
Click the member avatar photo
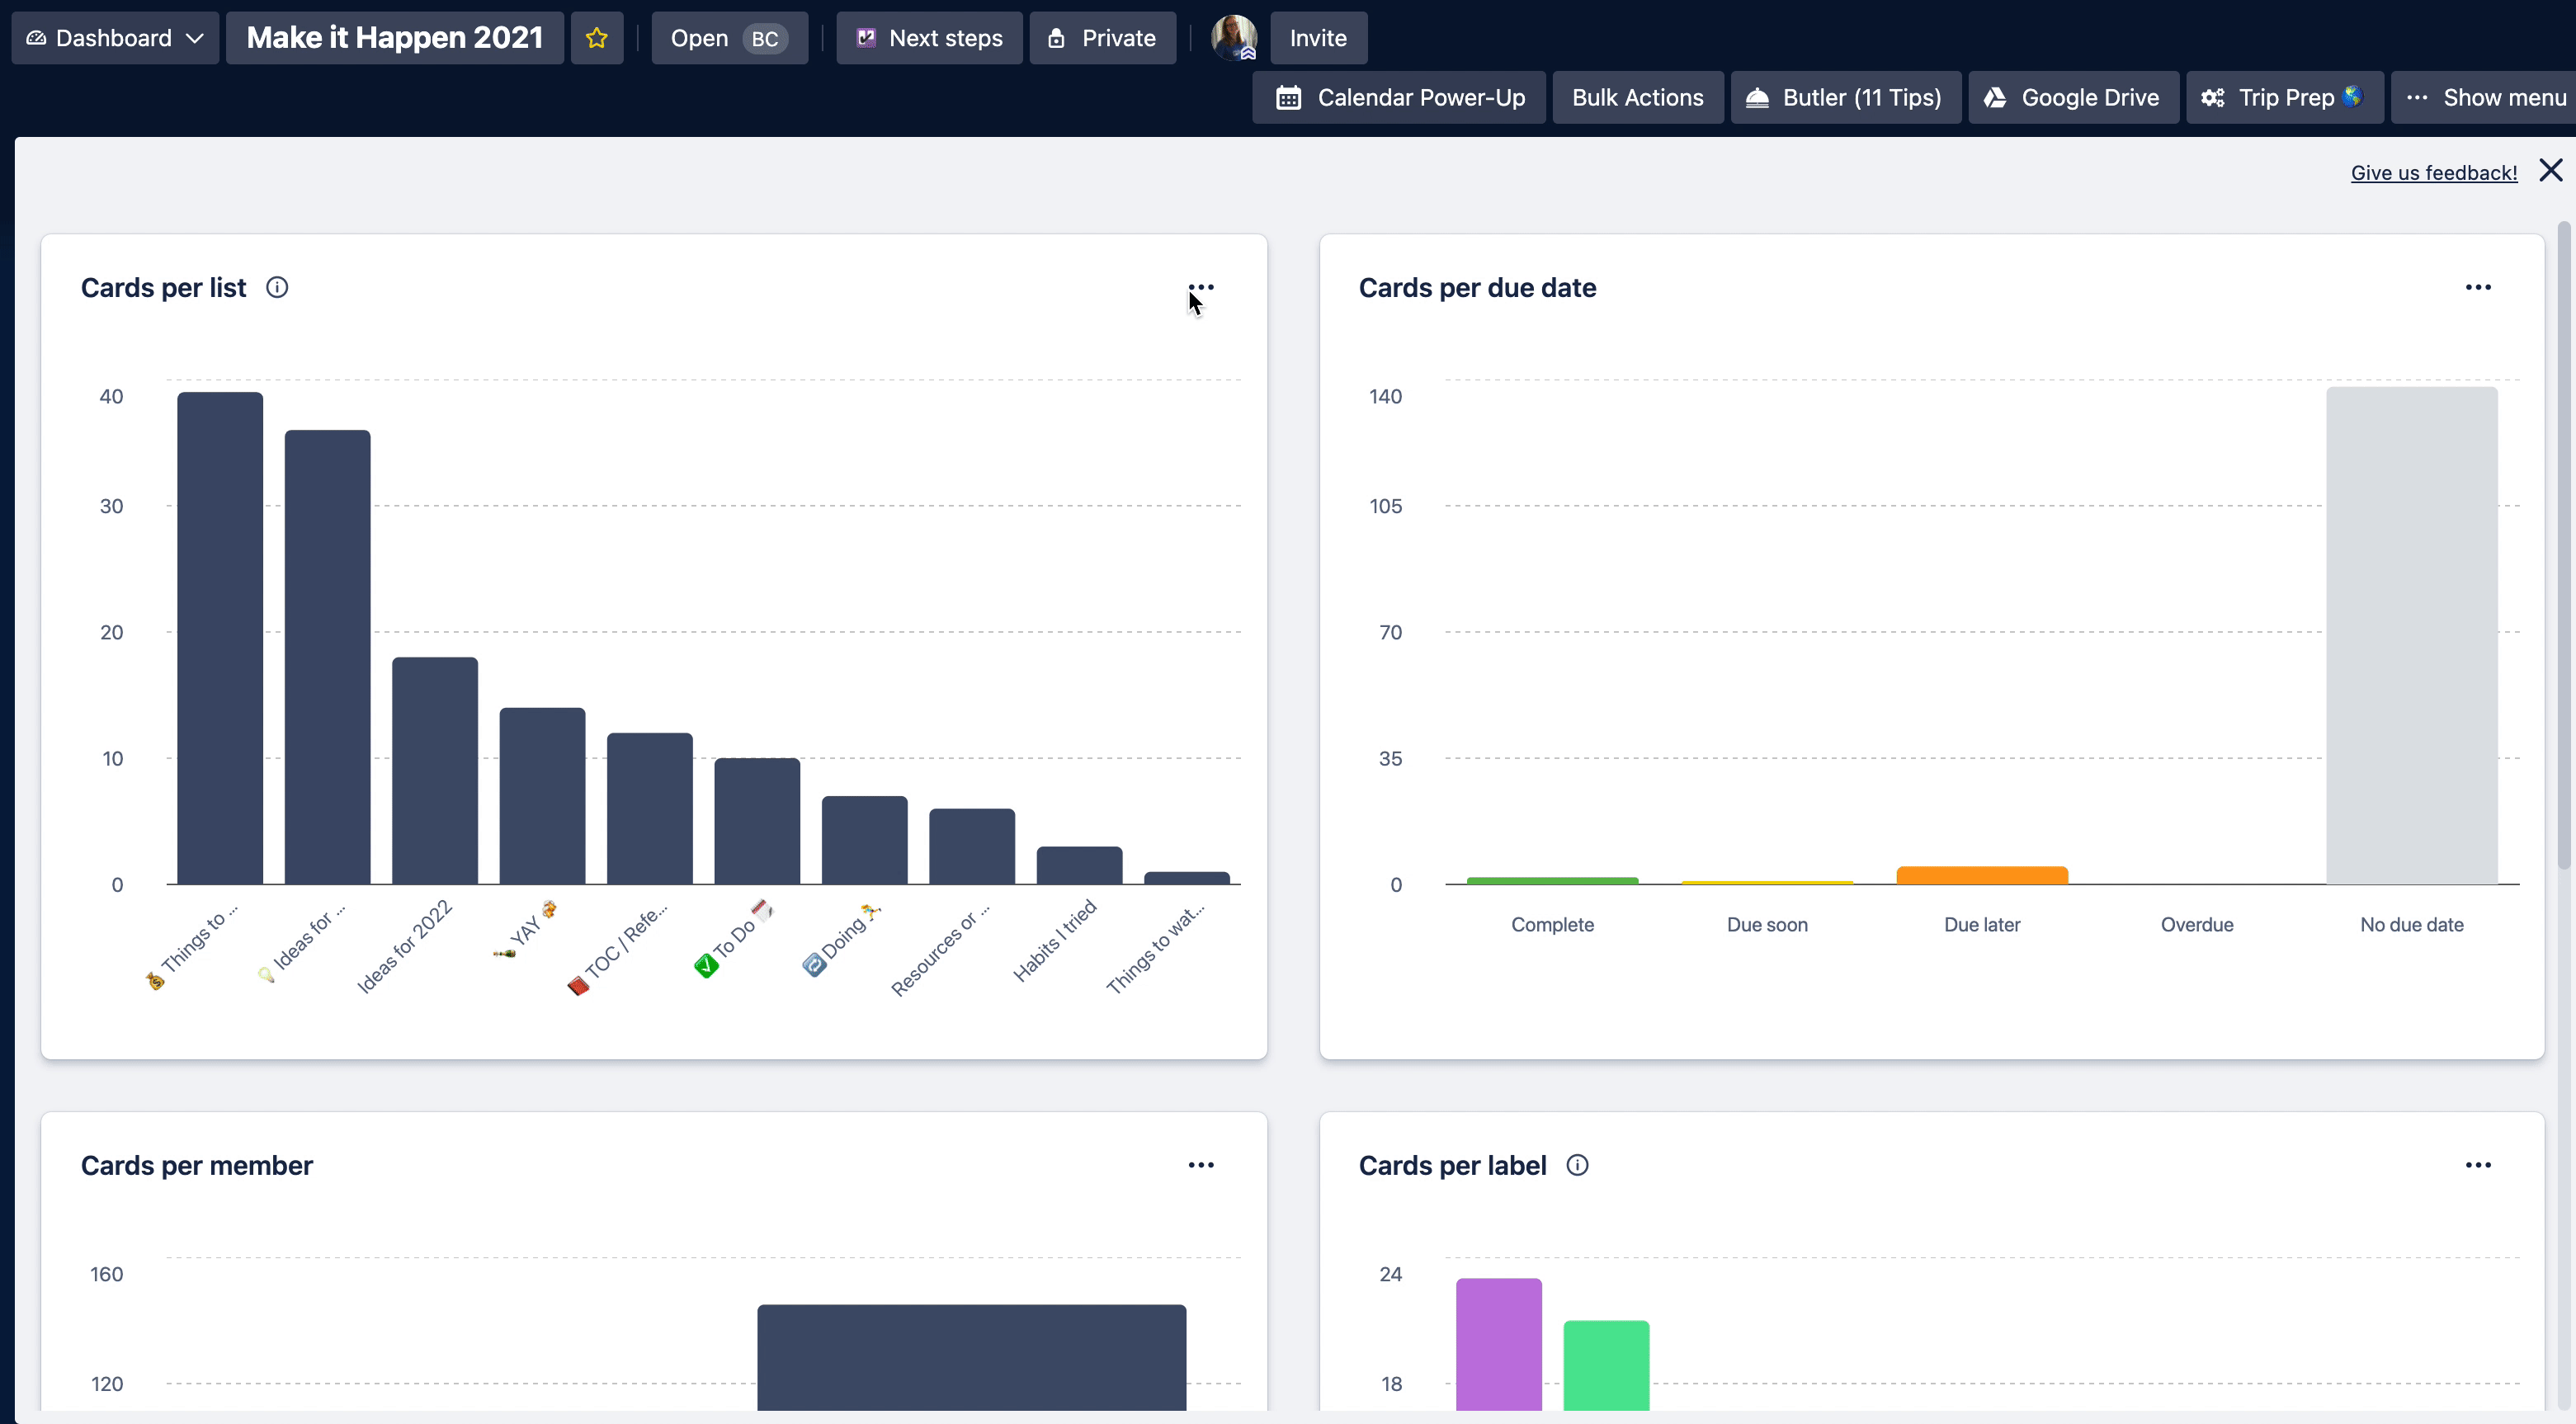point(1234,38)
